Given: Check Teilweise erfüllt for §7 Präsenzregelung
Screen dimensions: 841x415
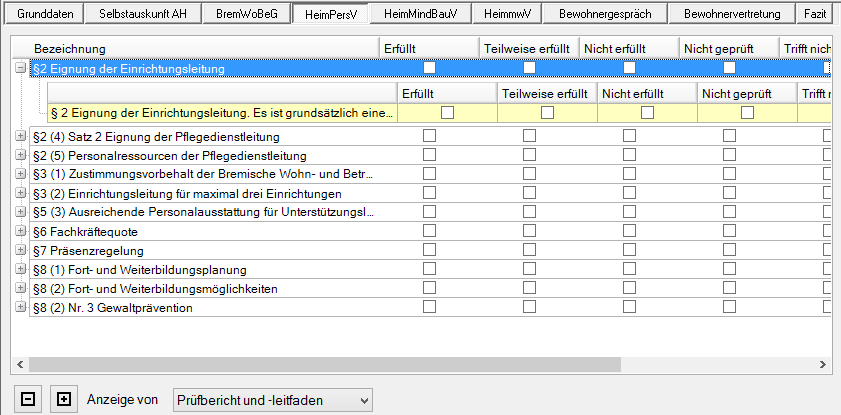Looking at the screenshot, I should tap(529, 250).
